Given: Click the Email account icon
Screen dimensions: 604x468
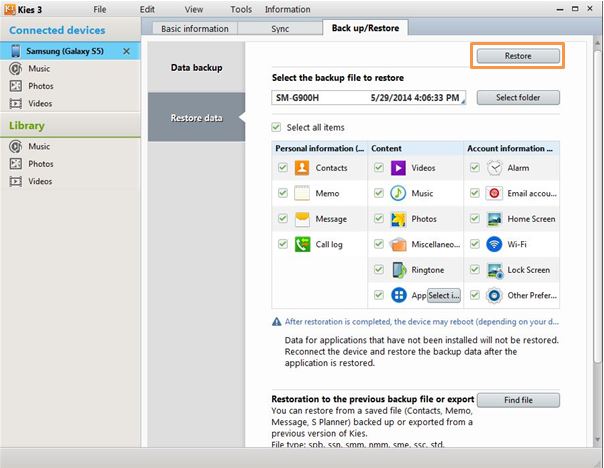Looking at the screenshot, I should click(494, 193).
